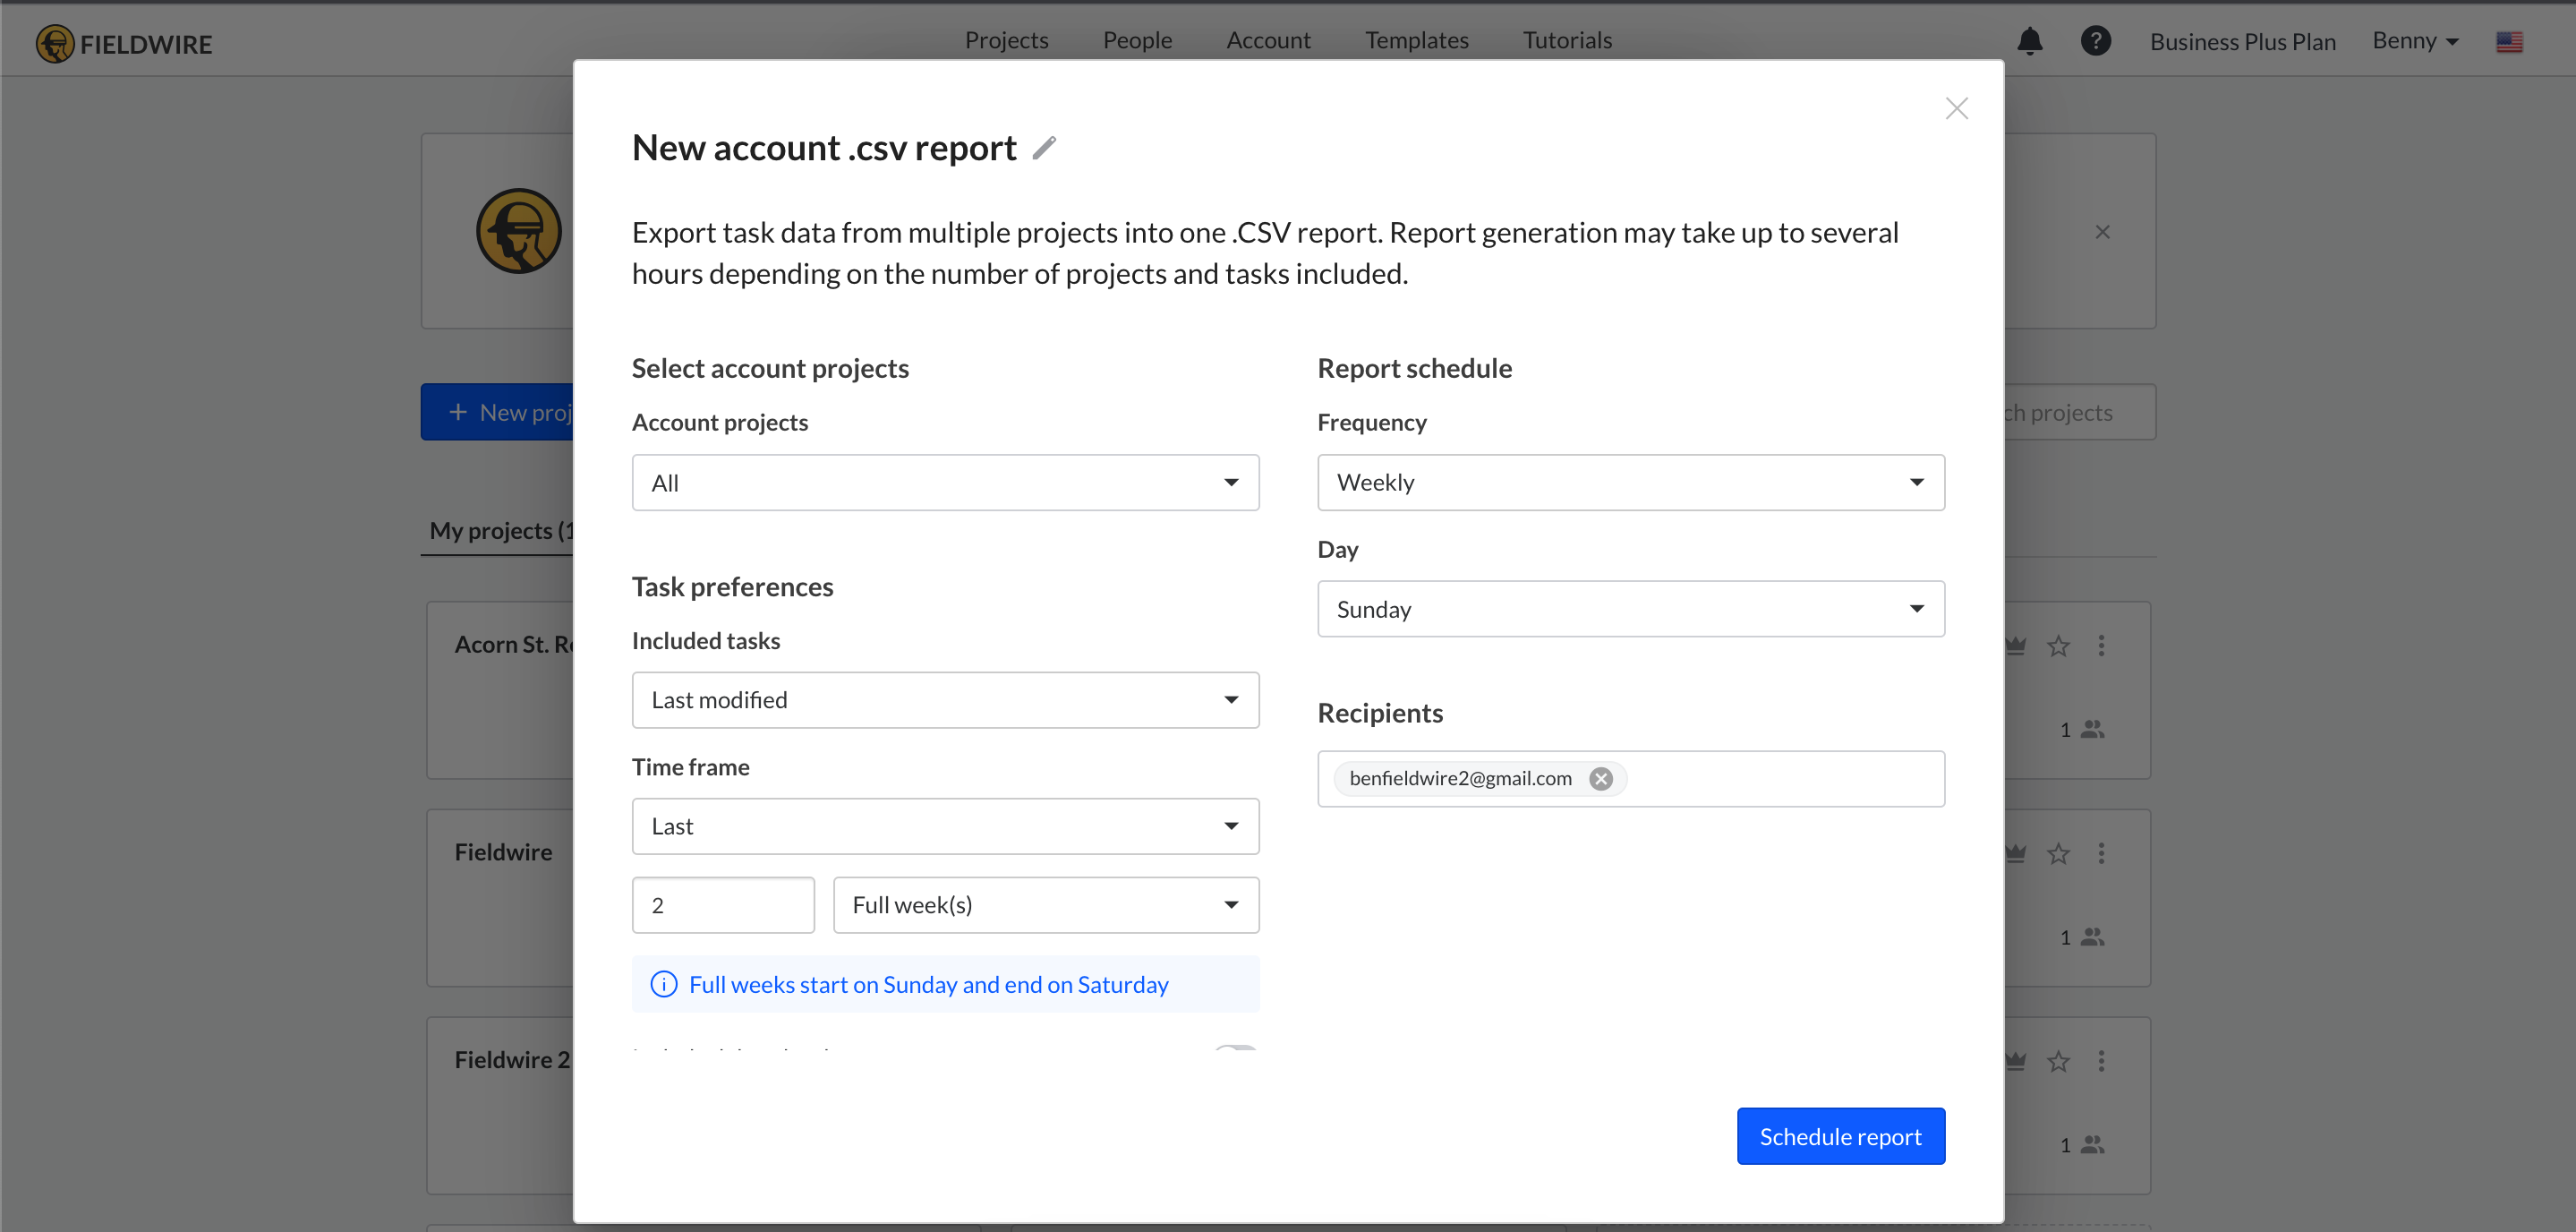Toggle the partially visible switch below time frame

(x=1235, y=1048)
